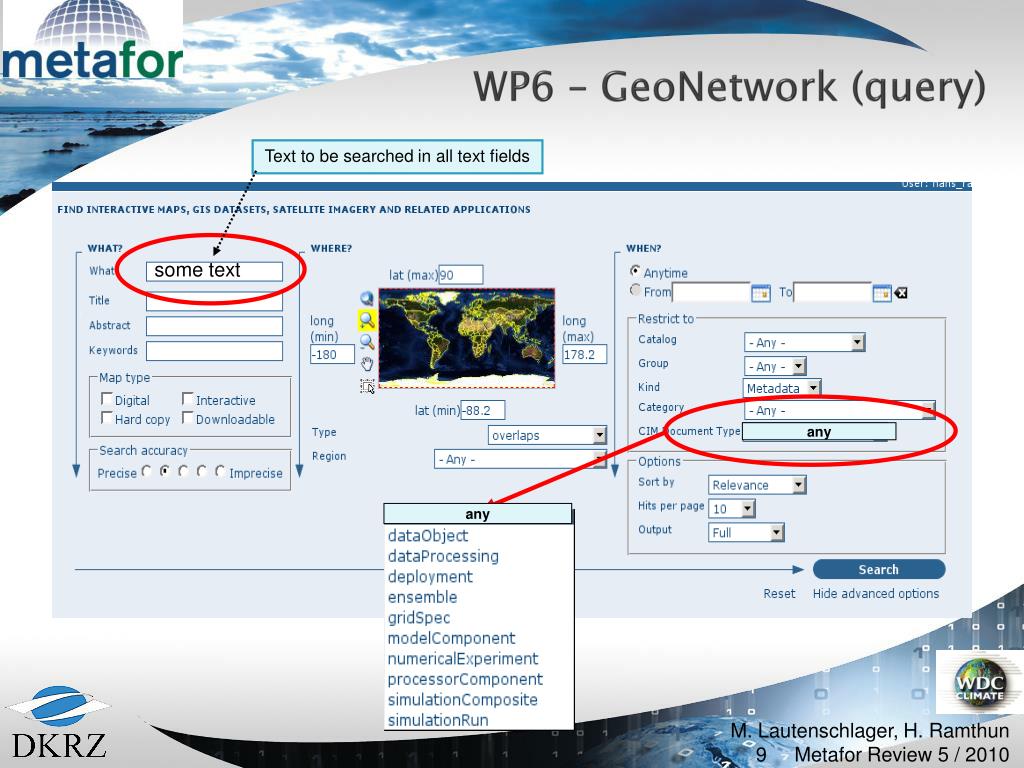This screenshot has width=1024, height=768.
Task: Select the zoom-out magnifier map tool
Action: click(367, 342)
